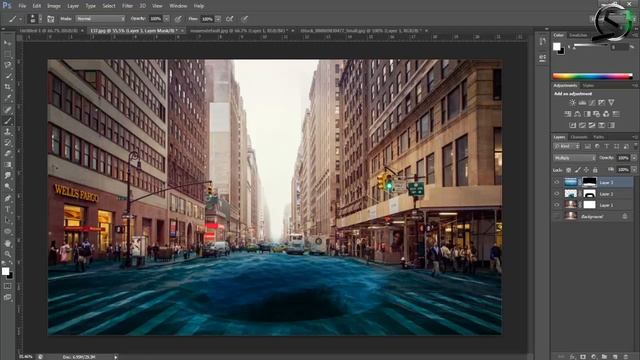Screen dimensions: 640x360
Task: Open the brush Opacity slider dropdown
Action: coord(167,19)
